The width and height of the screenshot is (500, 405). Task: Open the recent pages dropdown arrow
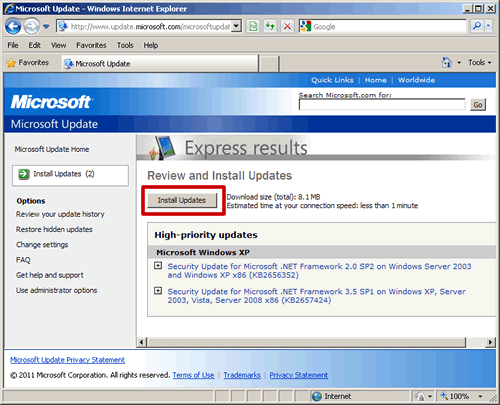(x=46, y=26)
